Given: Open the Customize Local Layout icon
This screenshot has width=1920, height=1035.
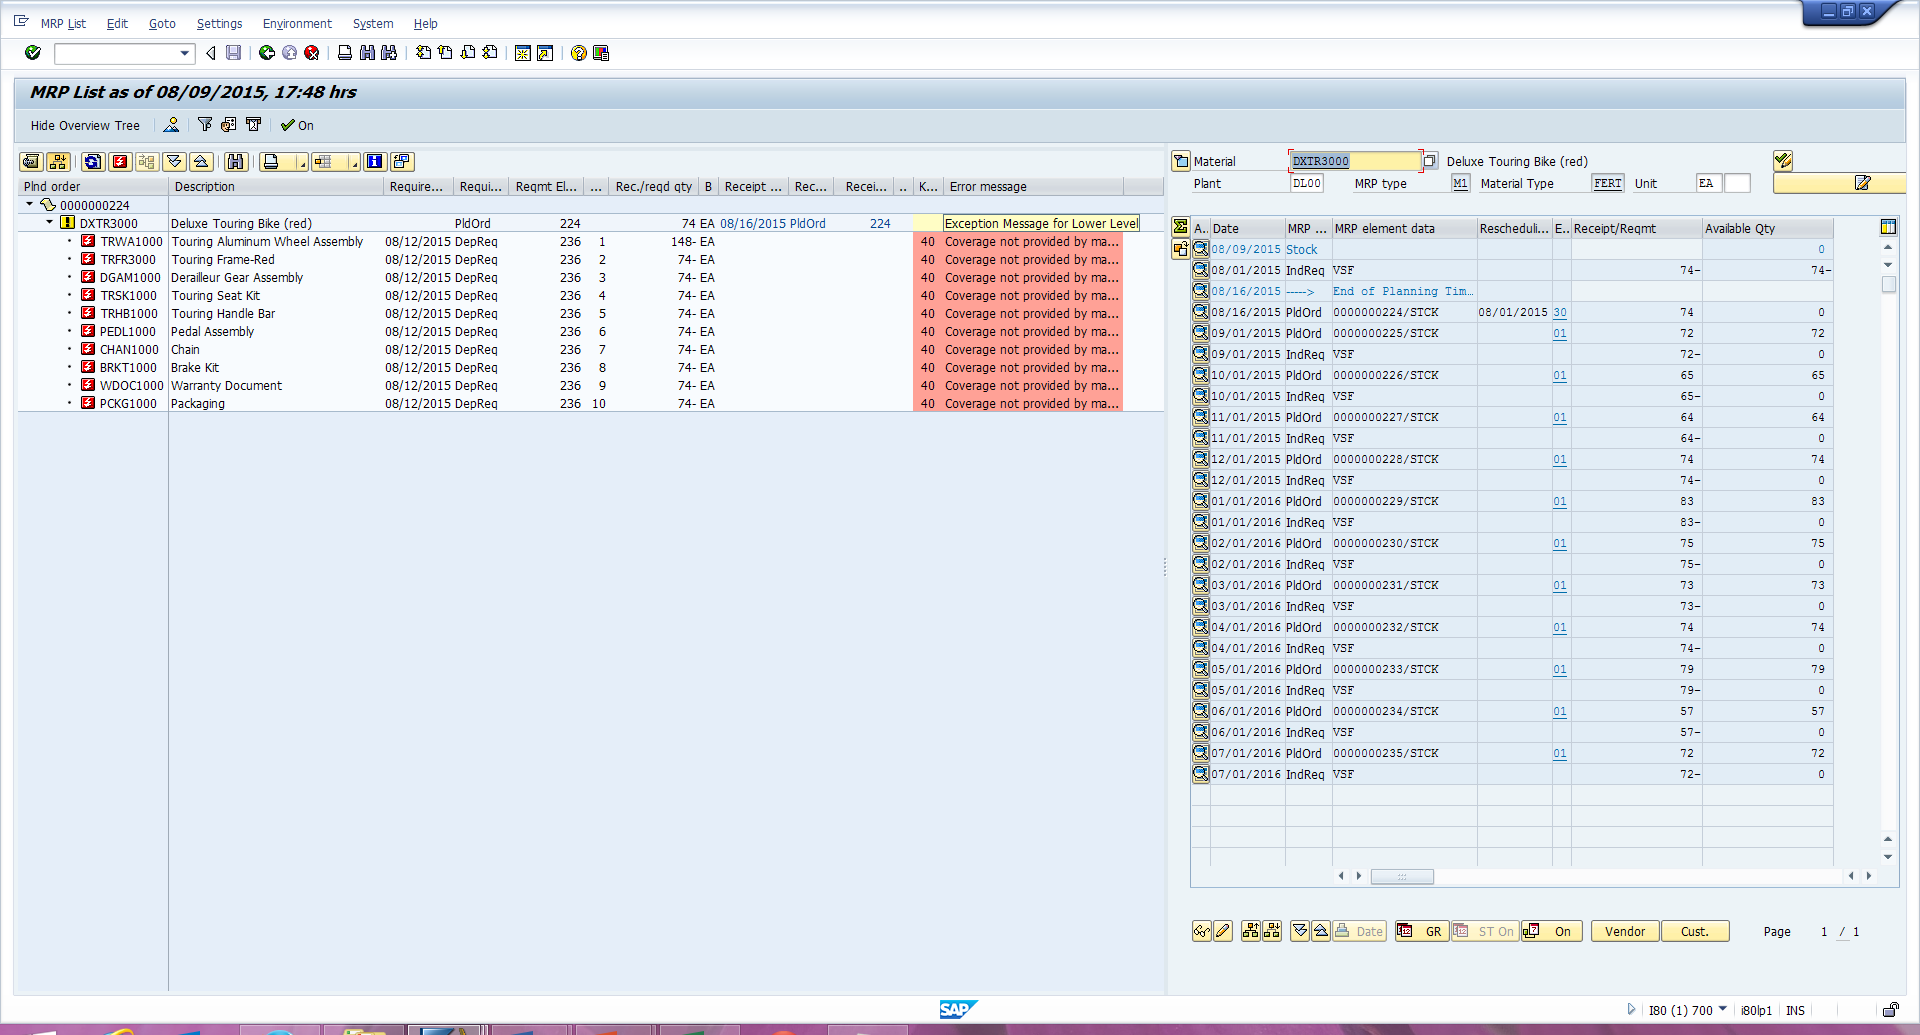Looking at the screenshot, I should (601, 53).
